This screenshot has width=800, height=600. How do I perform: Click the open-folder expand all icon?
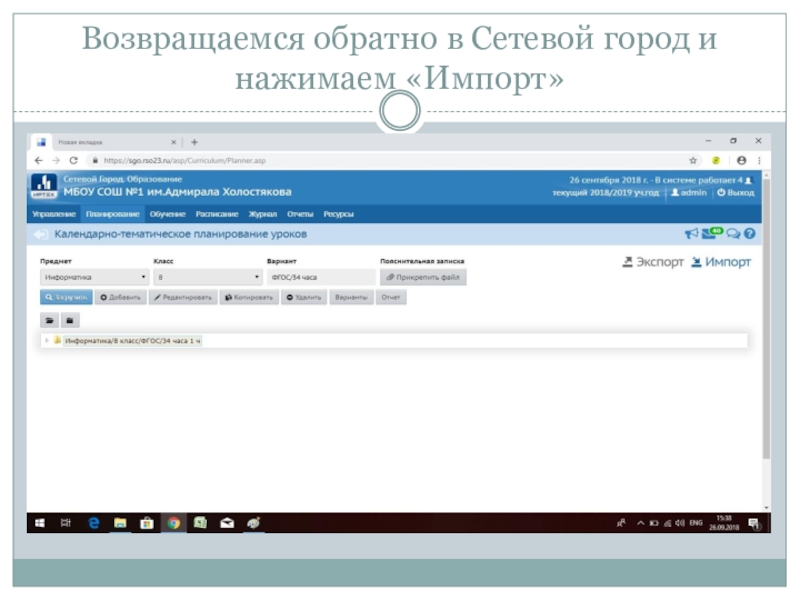click(48, 320)
